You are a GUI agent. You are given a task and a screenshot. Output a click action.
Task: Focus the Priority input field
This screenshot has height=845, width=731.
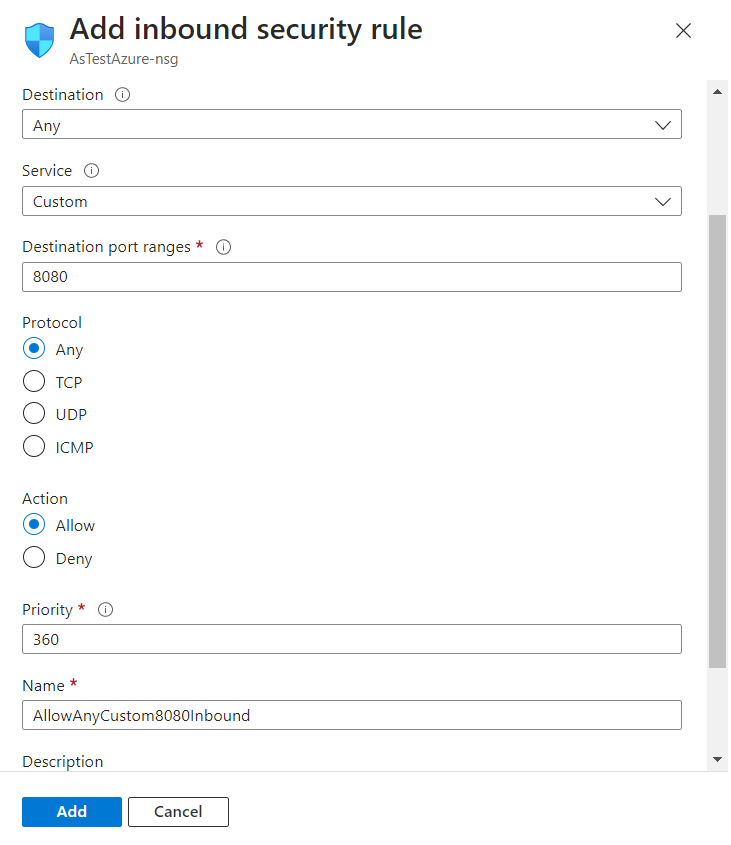(x=351, y=639)
